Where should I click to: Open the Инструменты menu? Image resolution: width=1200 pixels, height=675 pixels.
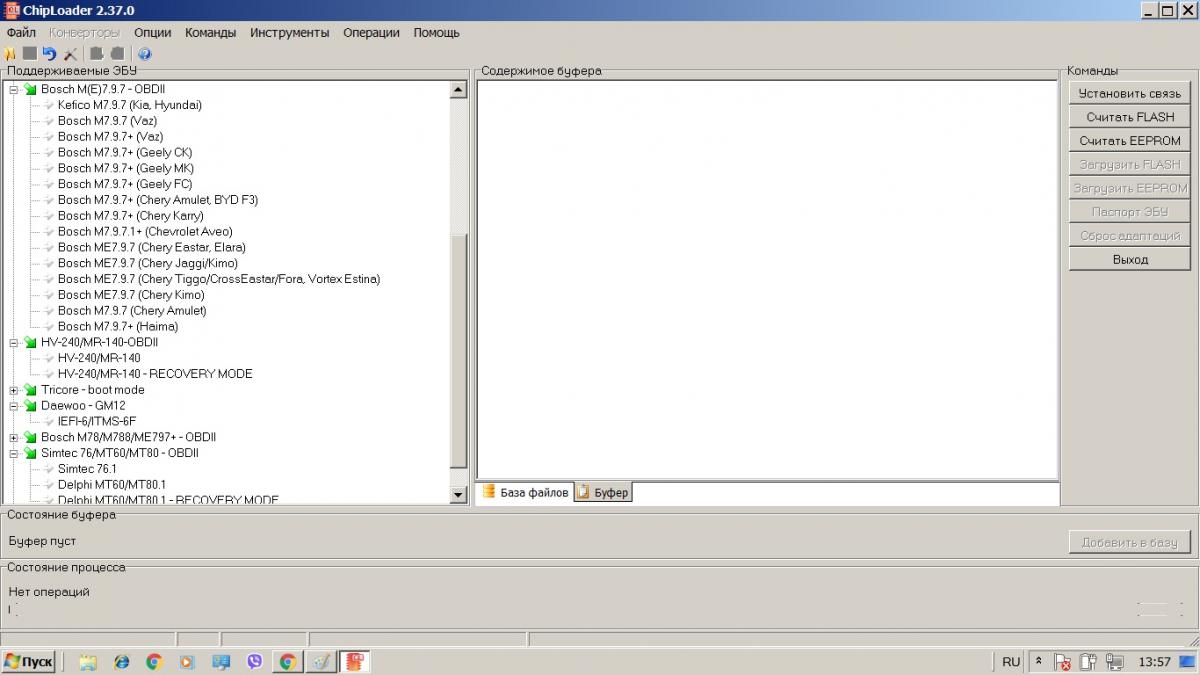[x=290, y=32]
